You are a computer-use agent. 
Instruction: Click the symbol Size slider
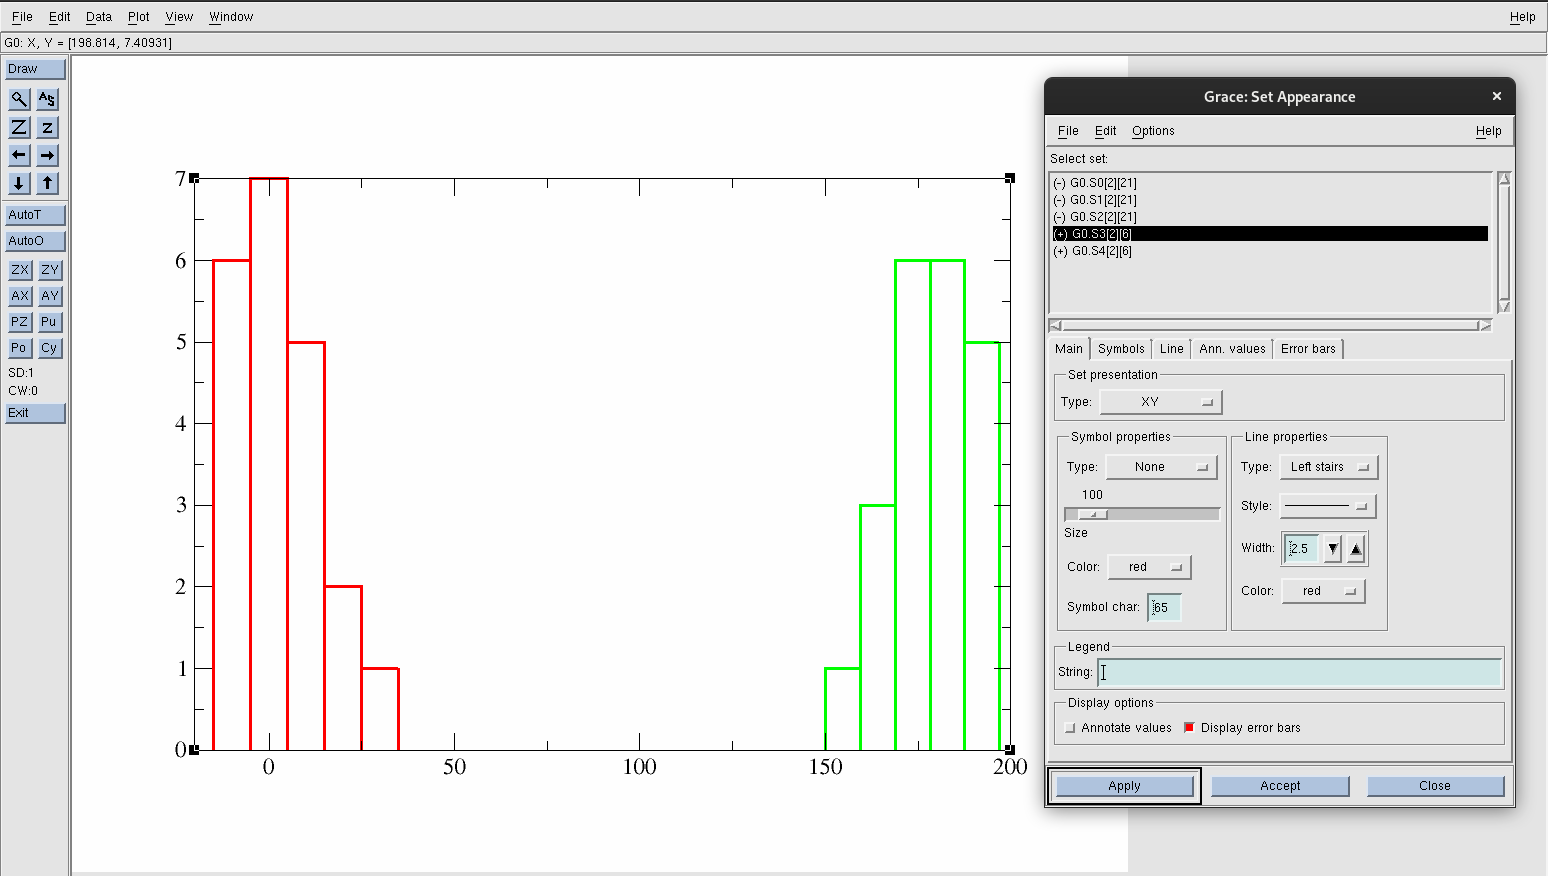pos(1142,514)
